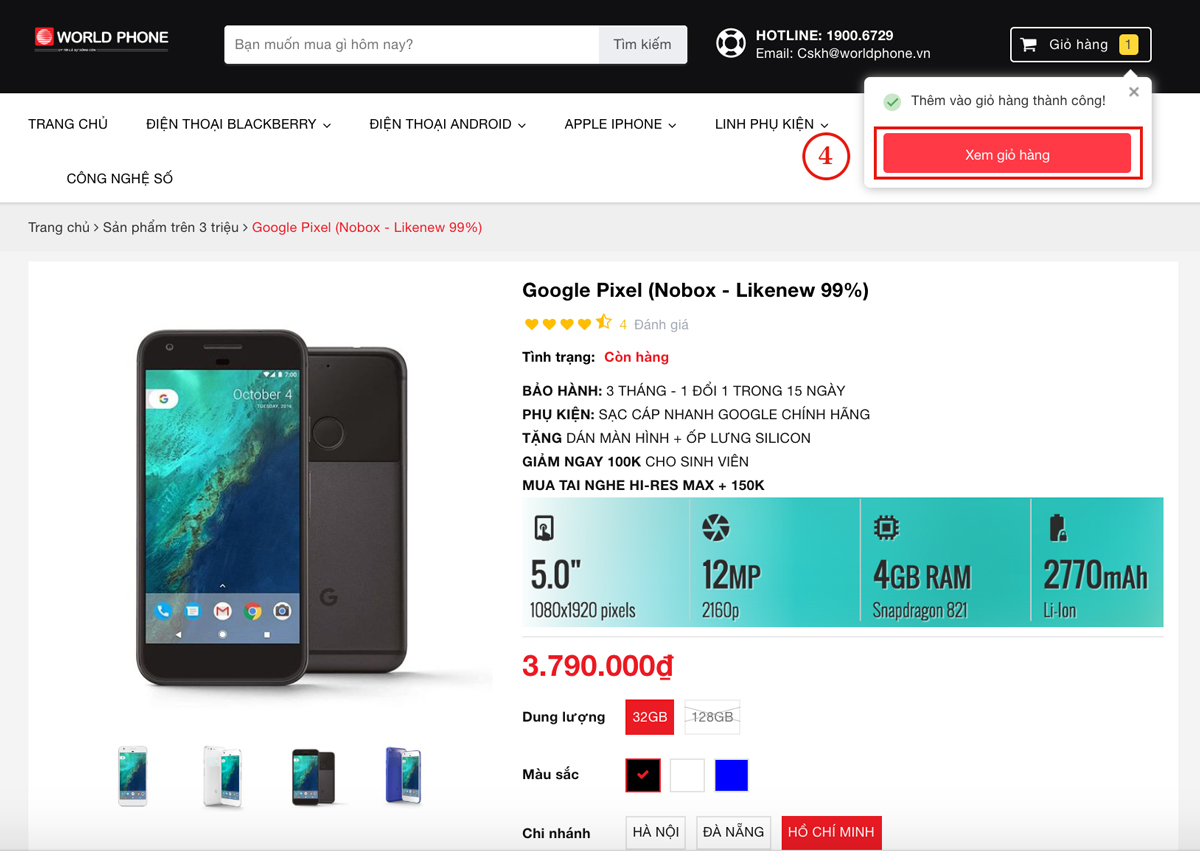Go to the Trang chủ menu item
Screen dimensions: 1200x851
pyautogui.click(x=68, y=124)
